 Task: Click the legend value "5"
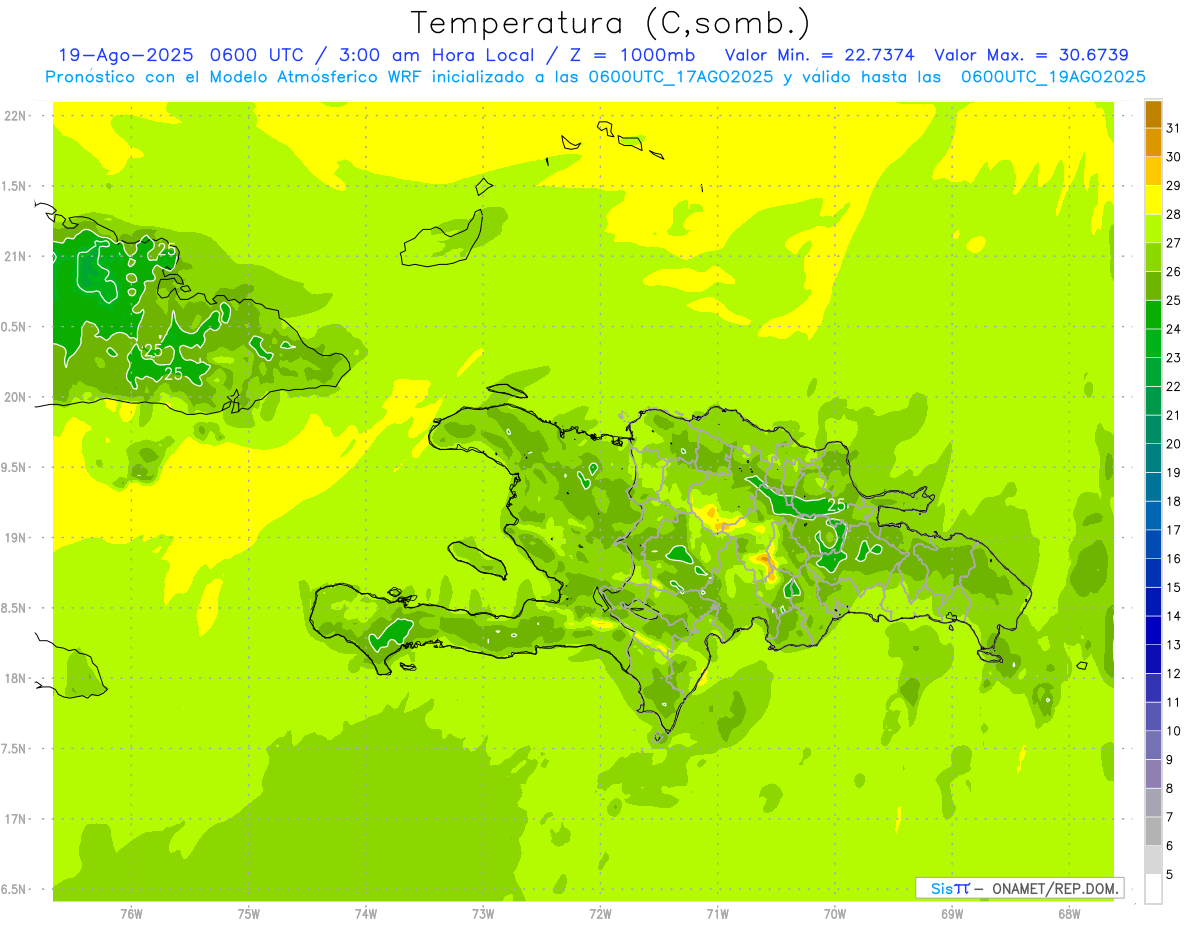[1171, 874]
